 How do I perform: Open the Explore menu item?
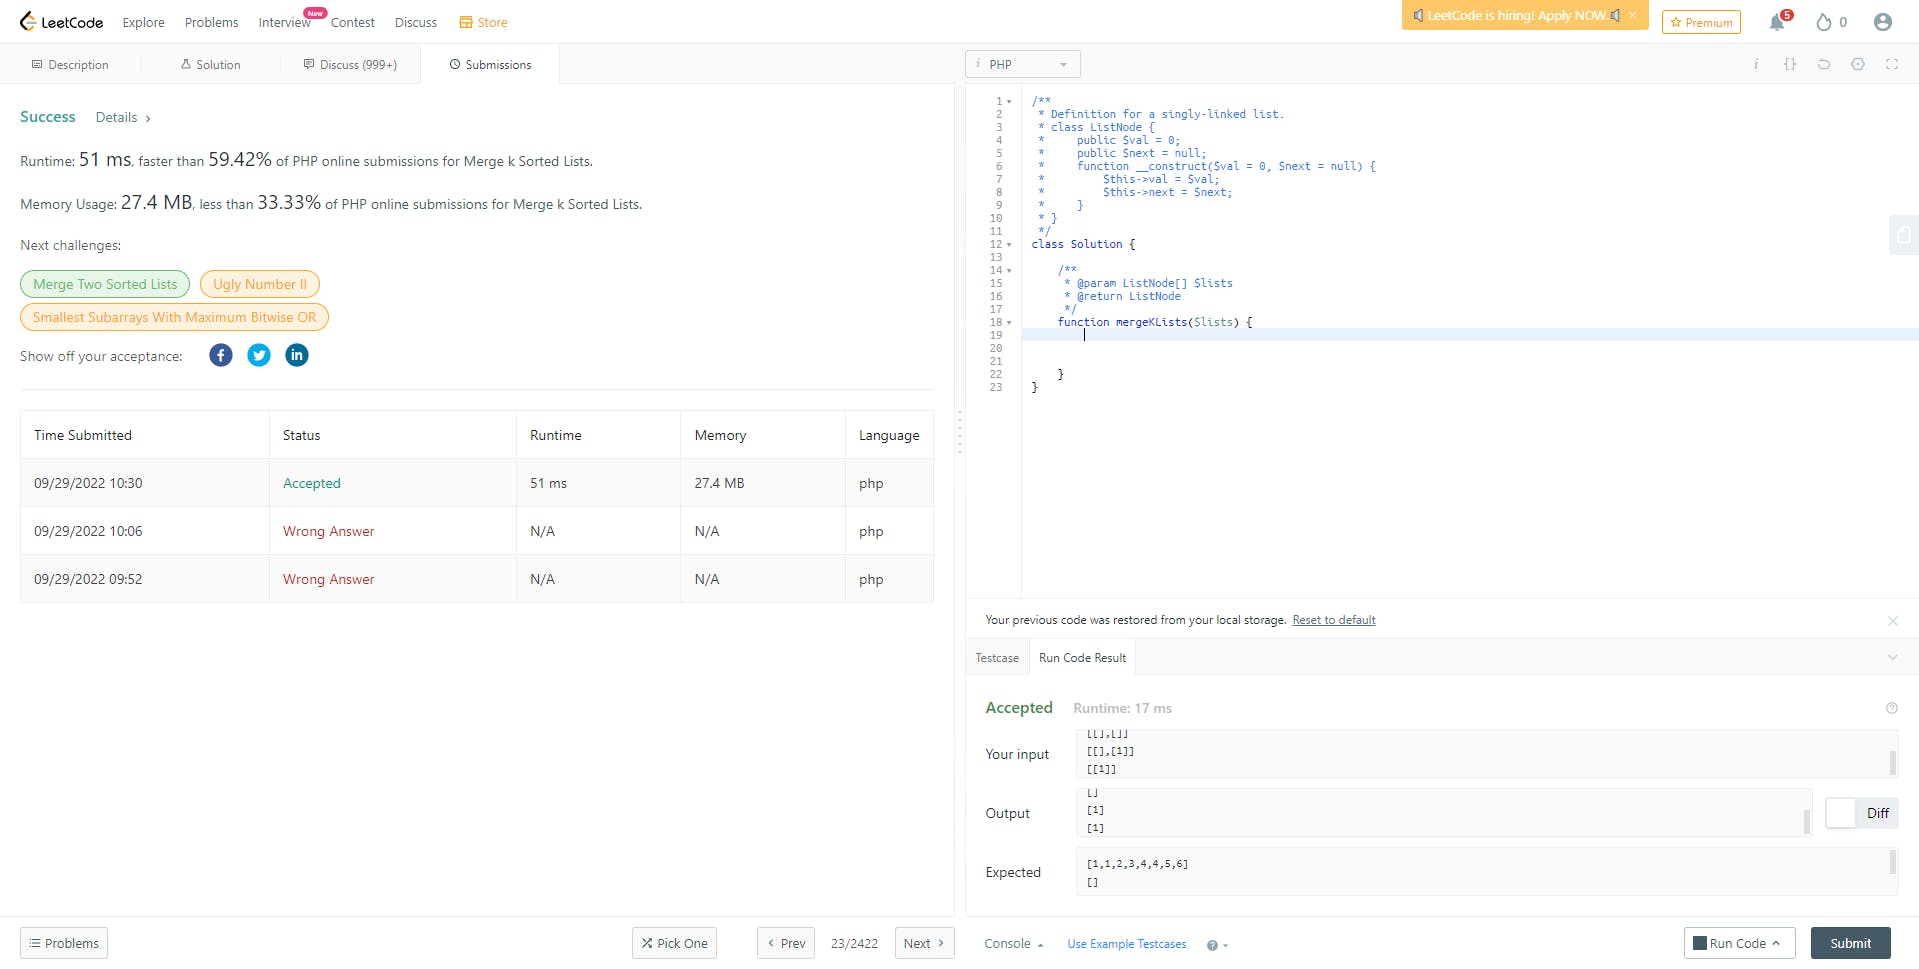pos(143,22)
